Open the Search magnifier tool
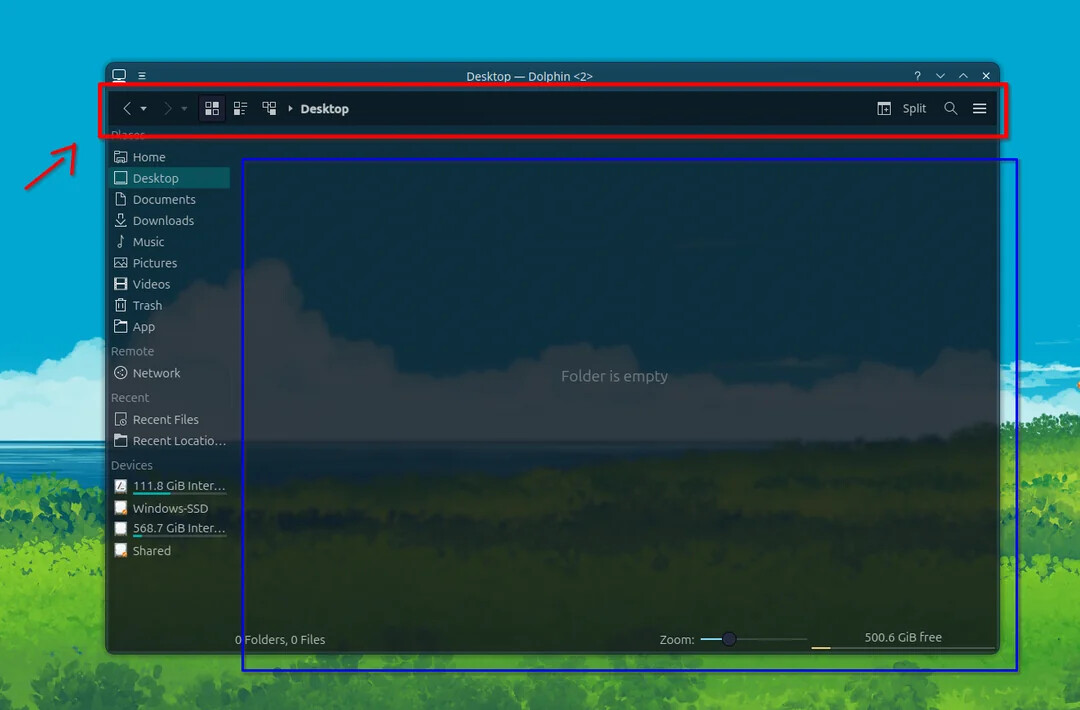The width and height of the screenshot is (1080, 710). [x=951, y=109]
